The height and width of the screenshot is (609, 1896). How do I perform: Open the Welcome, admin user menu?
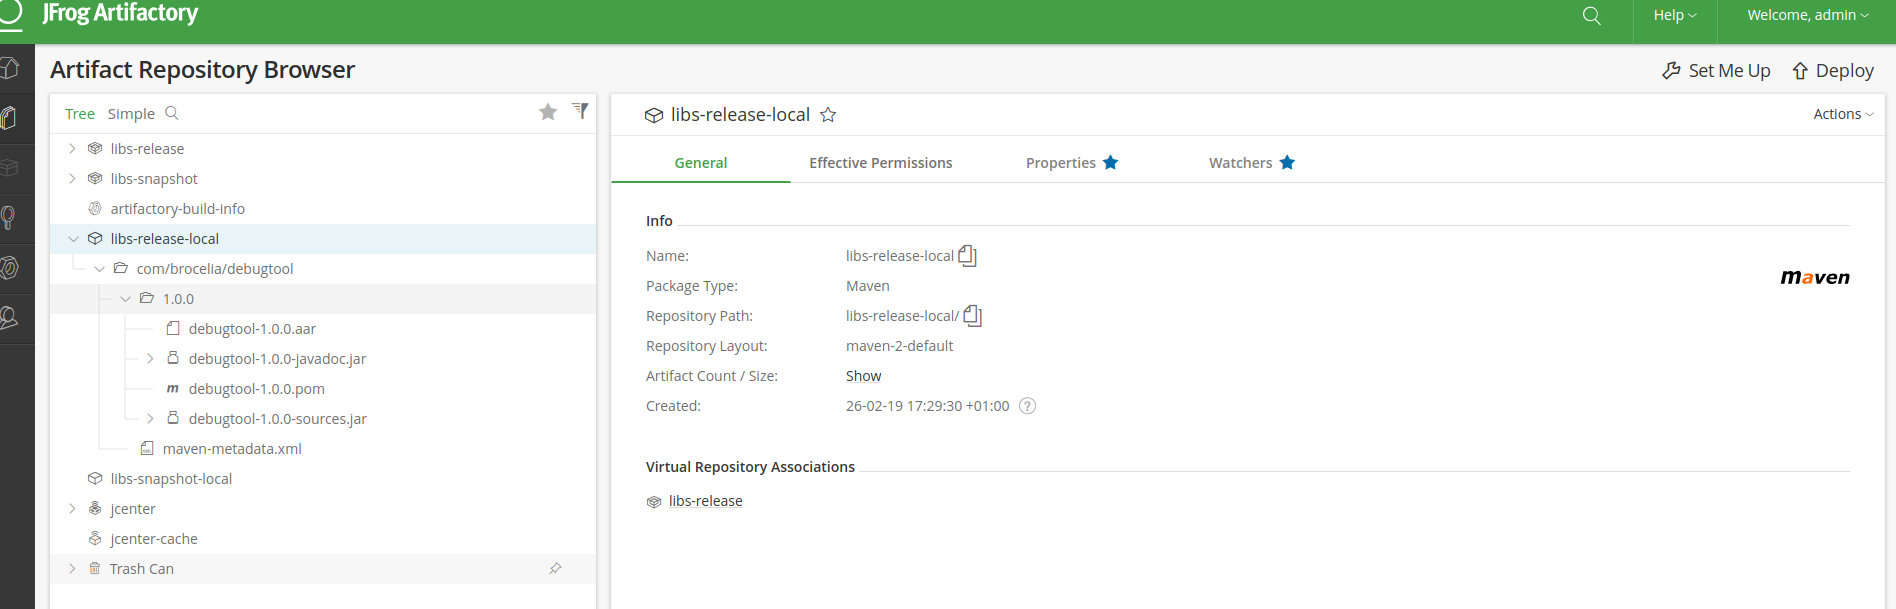point(1808,15)
